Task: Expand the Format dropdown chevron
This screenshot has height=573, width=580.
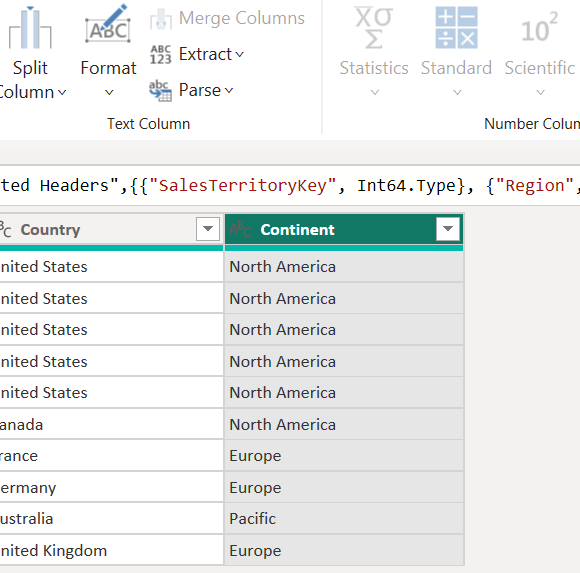Action: coord(109,92)
